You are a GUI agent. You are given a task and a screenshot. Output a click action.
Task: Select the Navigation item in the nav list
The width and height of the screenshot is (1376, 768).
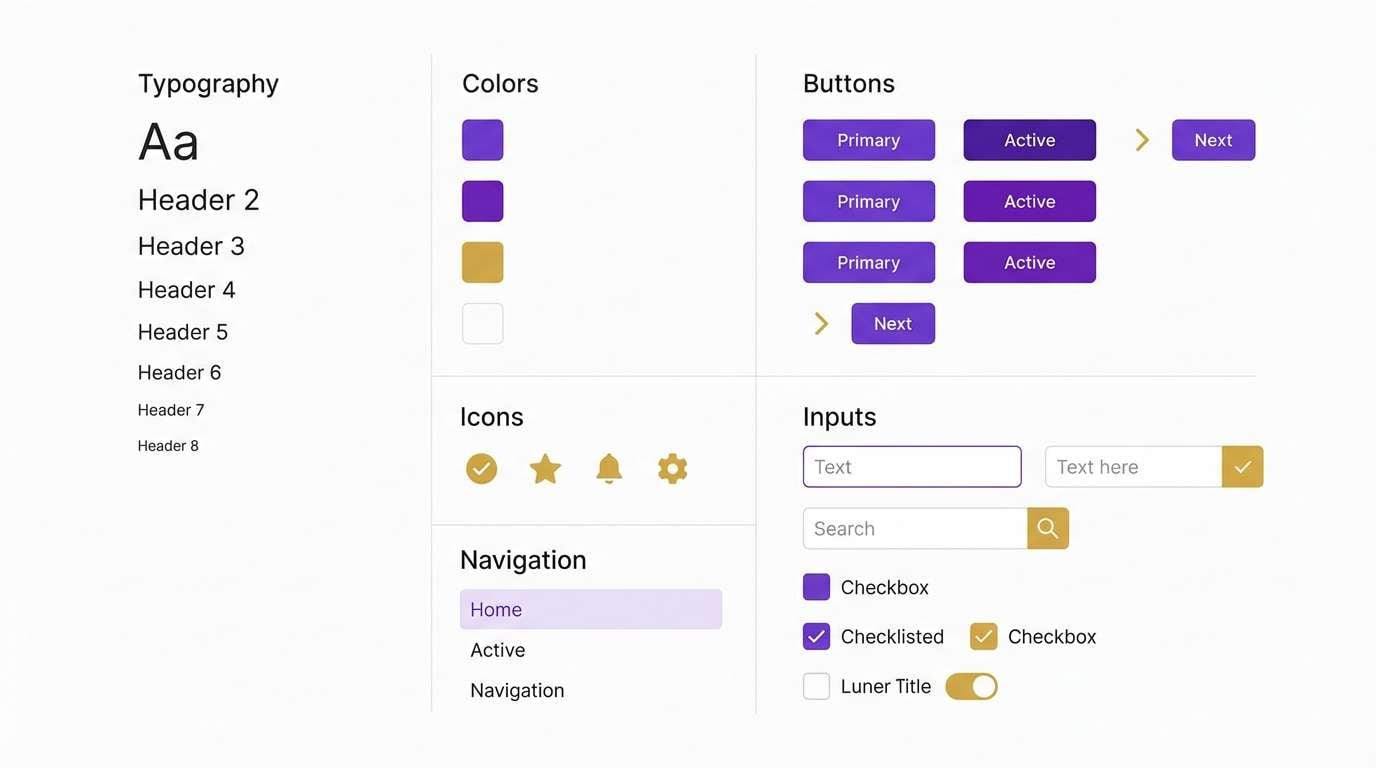[x=517, y=689]
